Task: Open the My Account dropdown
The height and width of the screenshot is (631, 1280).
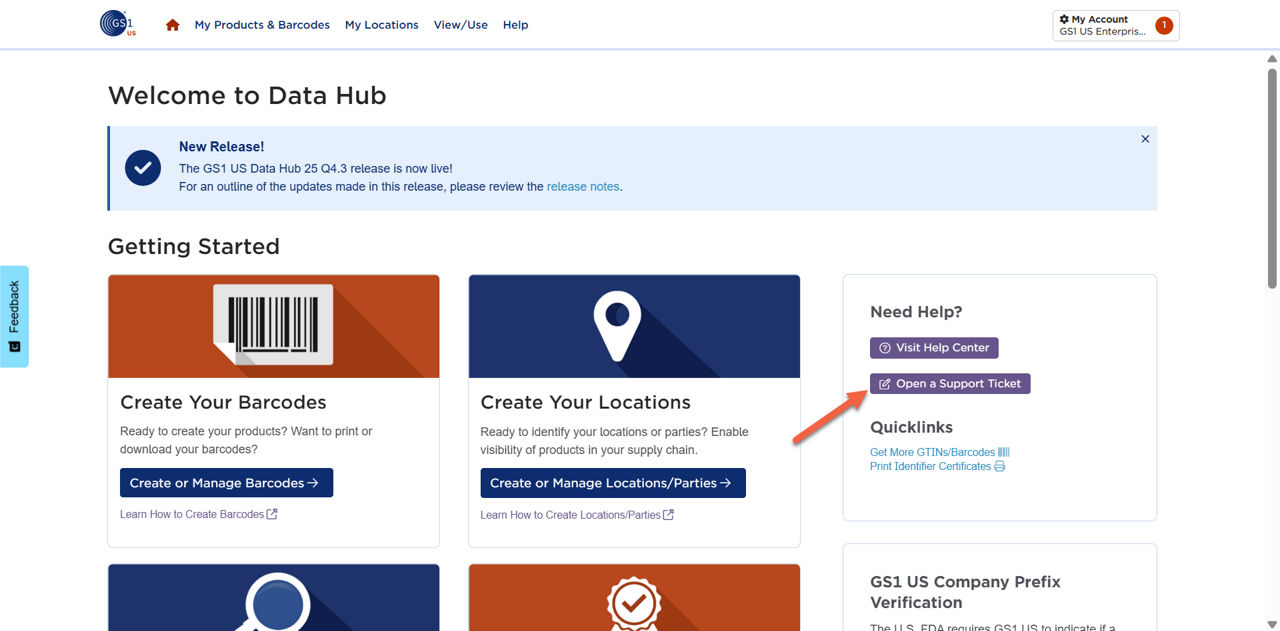Action: click(x=1102, y=25)
